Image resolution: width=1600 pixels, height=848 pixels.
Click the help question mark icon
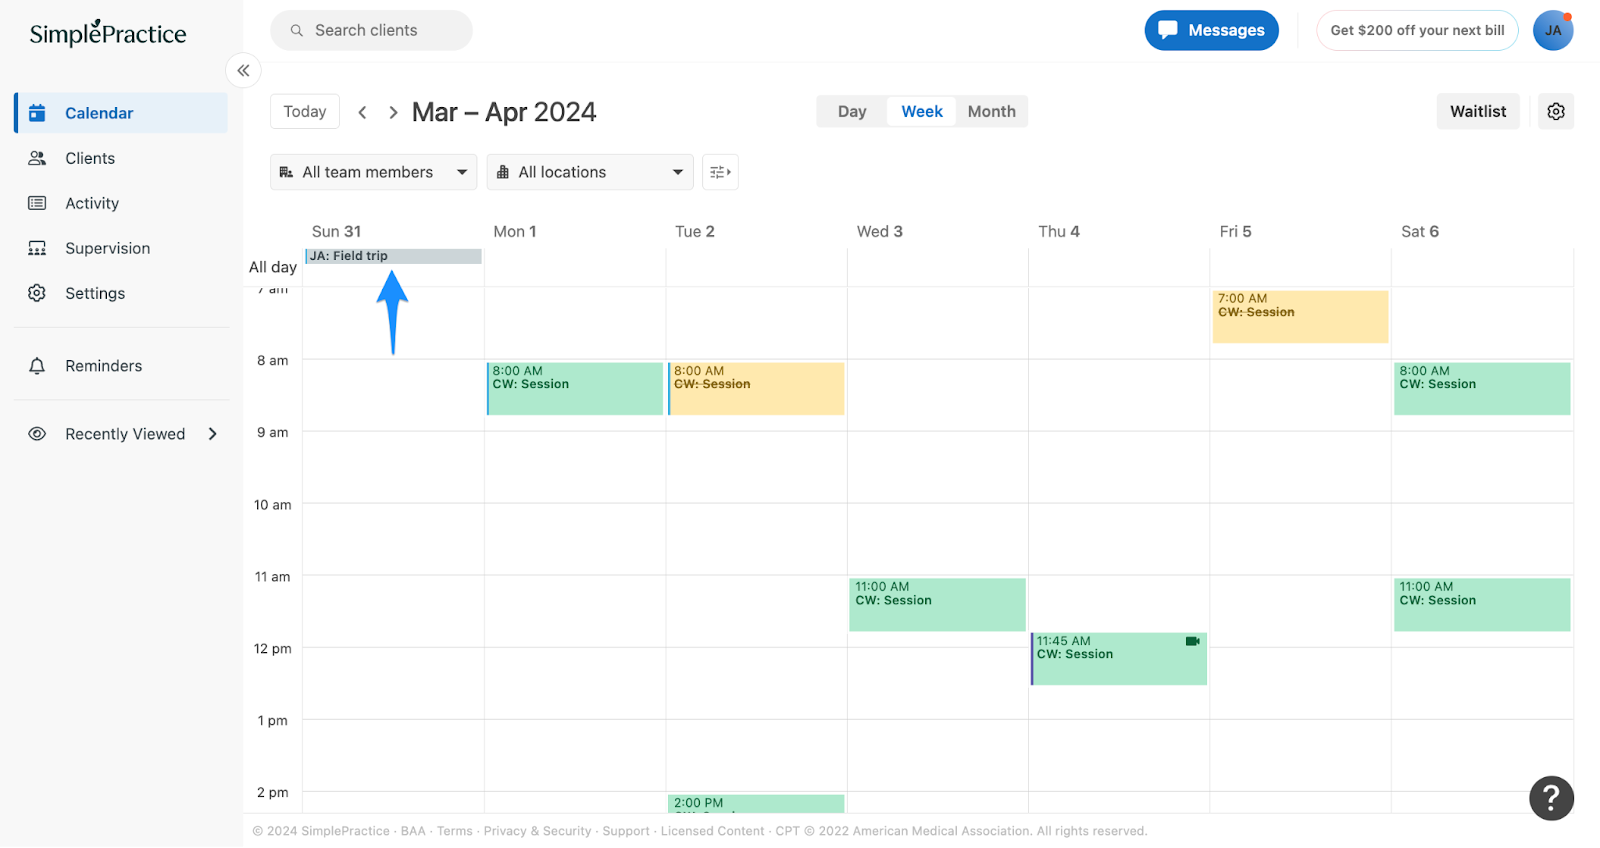pyautogui.click(x=1551, y=798)
